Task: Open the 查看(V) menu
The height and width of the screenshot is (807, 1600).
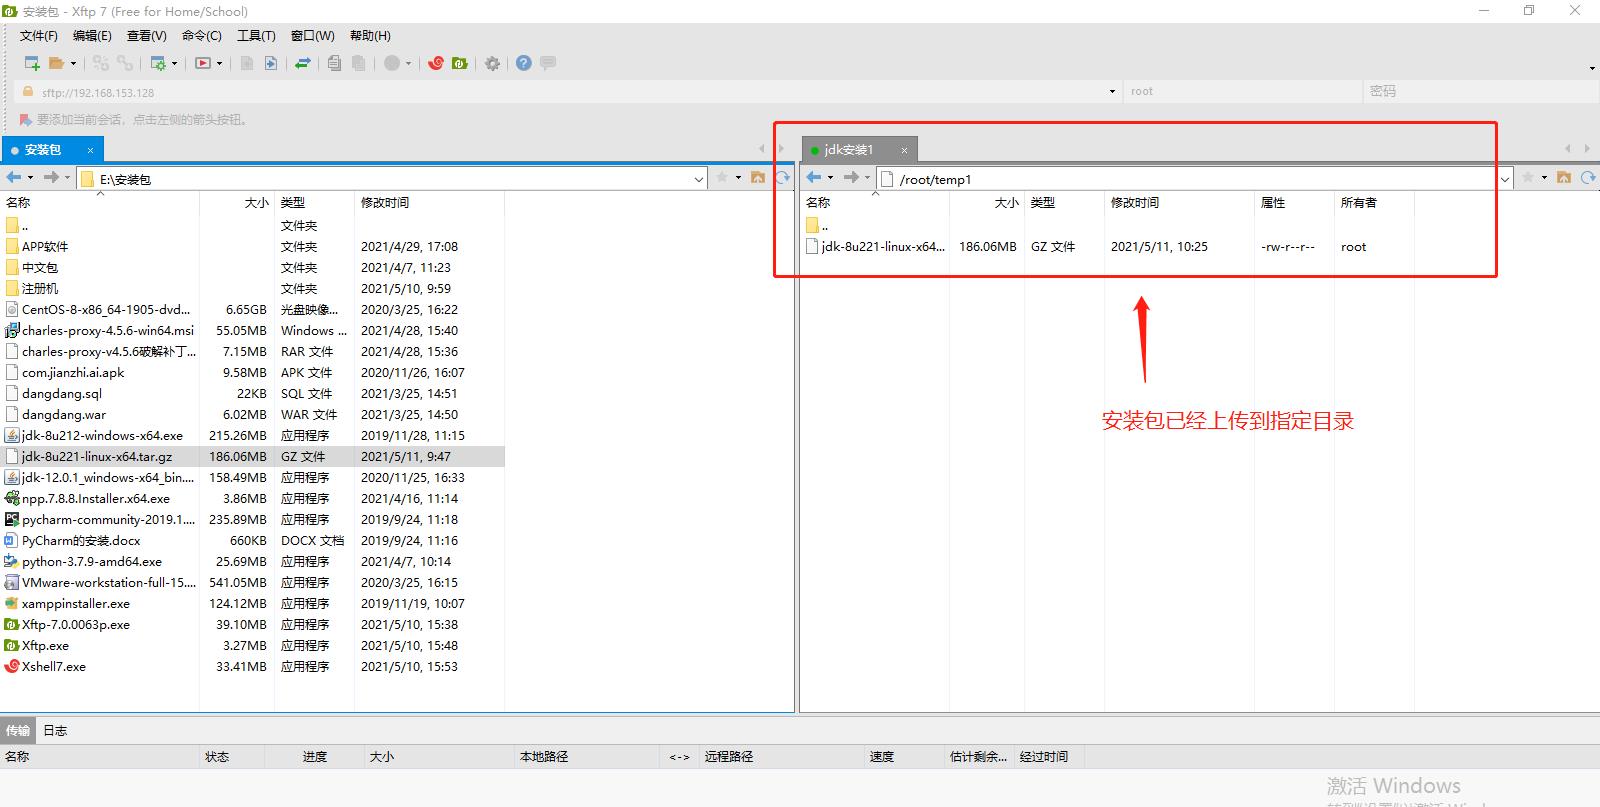Action: pyautogui.click(x=147, y=35)
